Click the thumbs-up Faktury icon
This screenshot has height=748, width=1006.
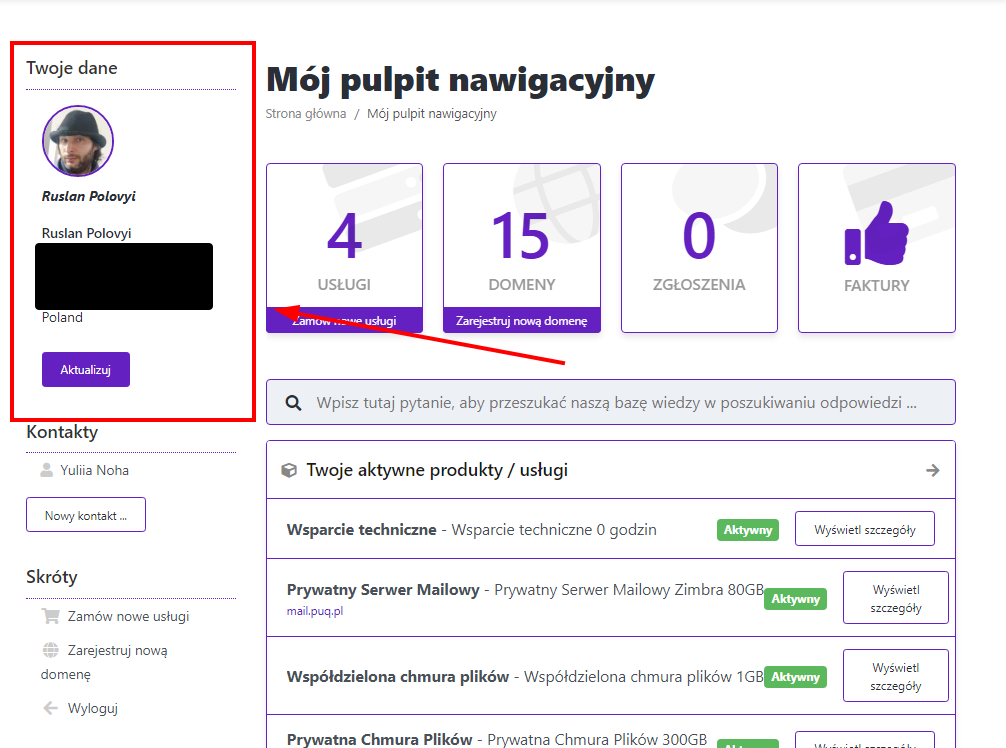[x=876, y=234]
